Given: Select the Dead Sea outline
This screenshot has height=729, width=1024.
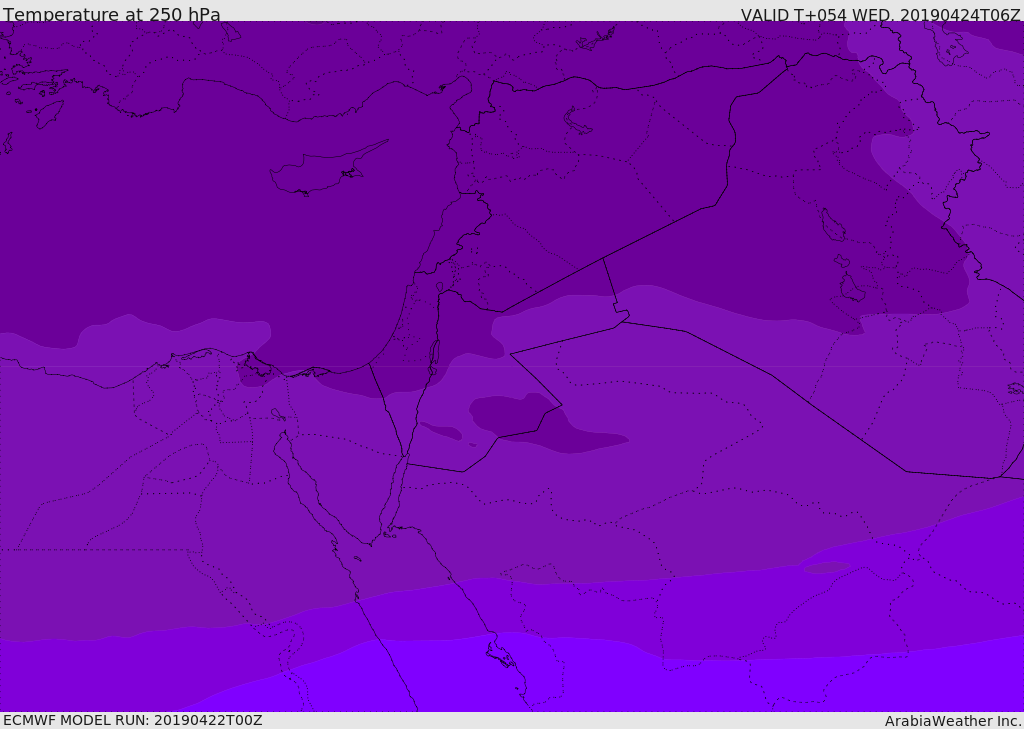Looking at the screenshot, I should 434,353.
